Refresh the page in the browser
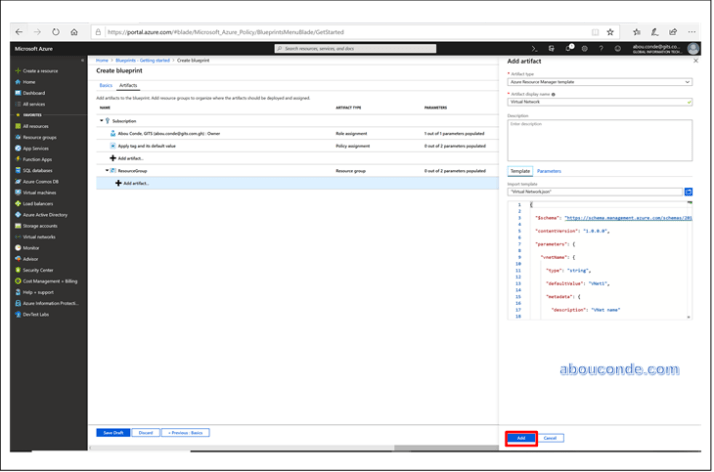This screenshot has width=714, height=472. (55, 32)
